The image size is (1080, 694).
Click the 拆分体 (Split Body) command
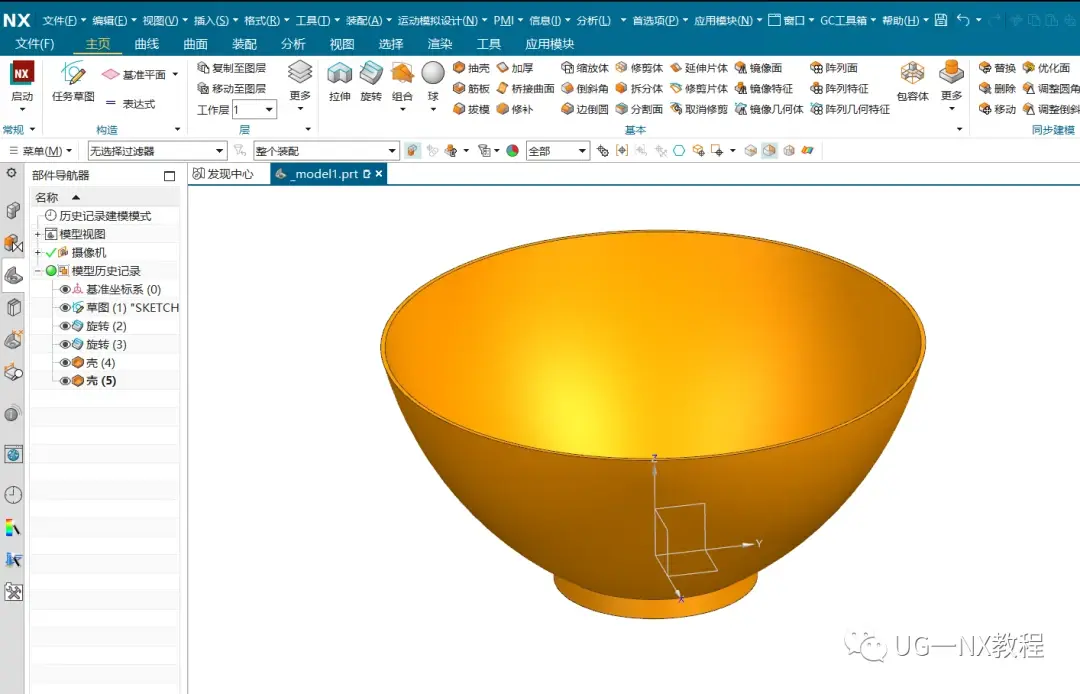[x=639, y=88]
